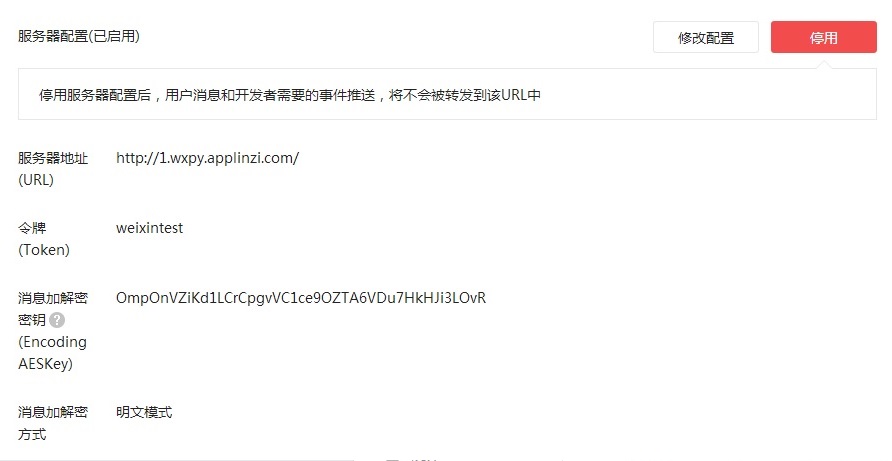Click the 服务器配置(已启用) heading
The height and width of the screenshot is (461, 892).
79,36
